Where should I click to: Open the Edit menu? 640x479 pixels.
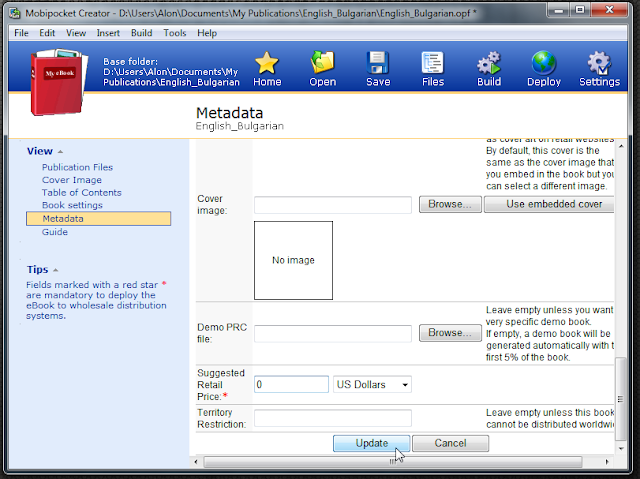(47, 33)
